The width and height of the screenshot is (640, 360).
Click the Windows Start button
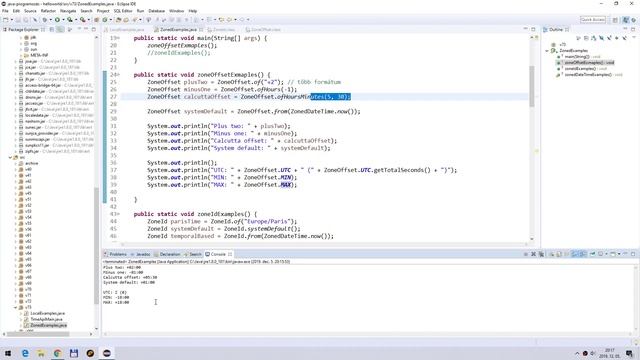click(x=8, y=353)
